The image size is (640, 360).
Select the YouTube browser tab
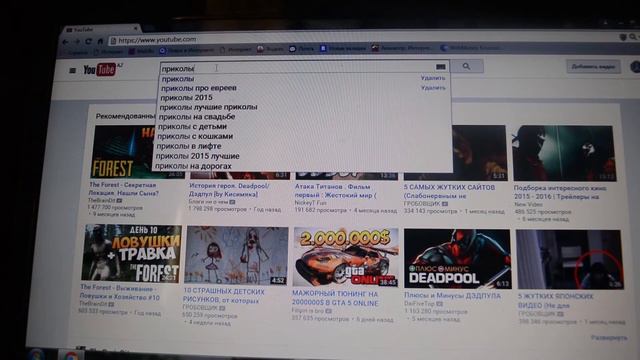(x=100, y=29)
